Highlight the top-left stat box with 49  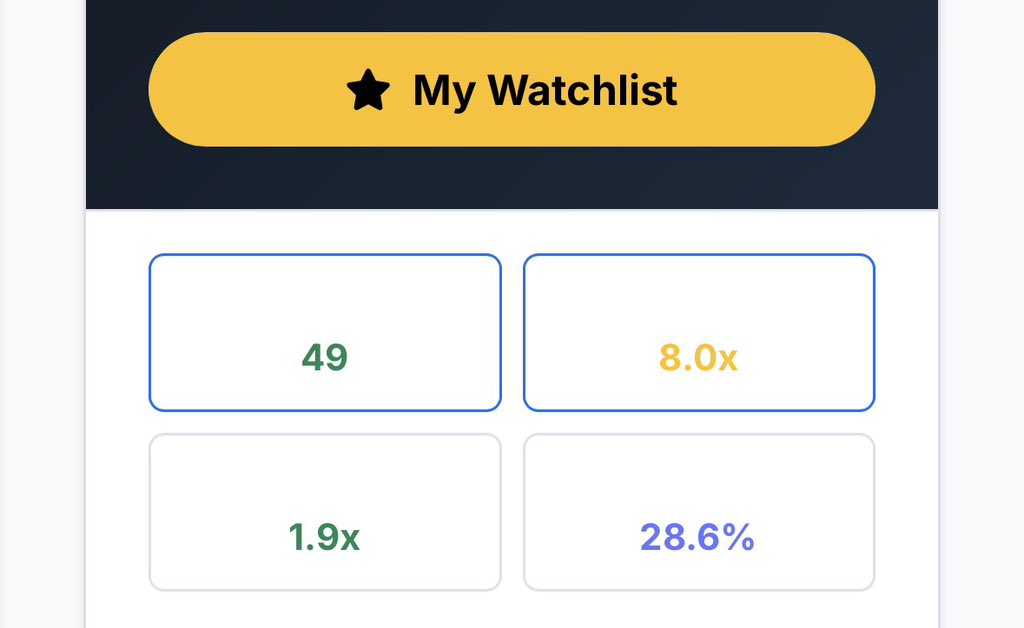tap(325, 332)
